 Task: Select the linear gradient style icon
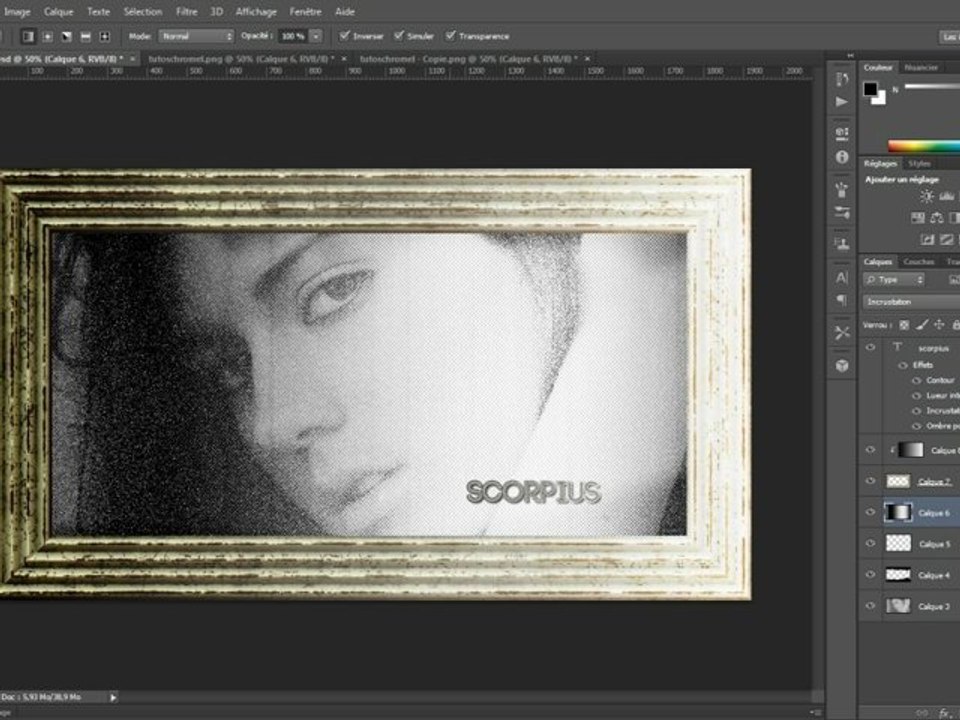(x=28, y=37)
